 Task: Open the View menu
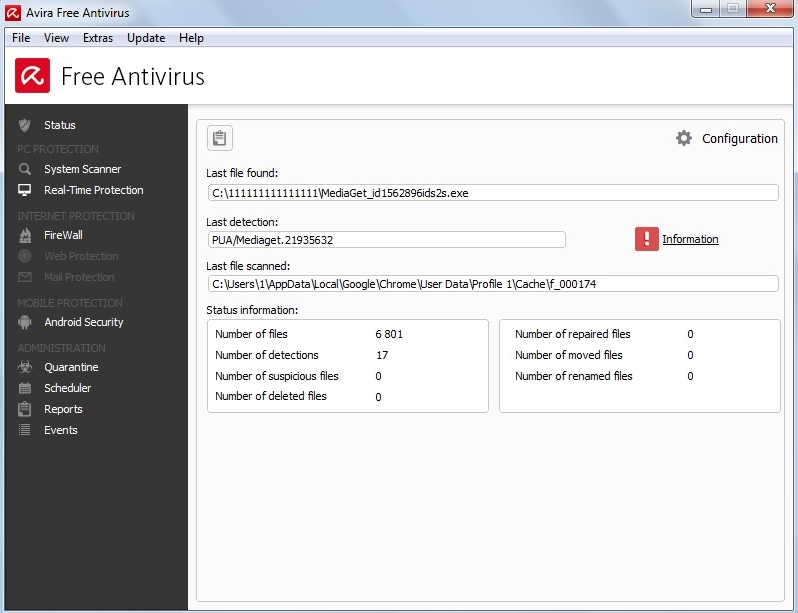tap(56, 38)
